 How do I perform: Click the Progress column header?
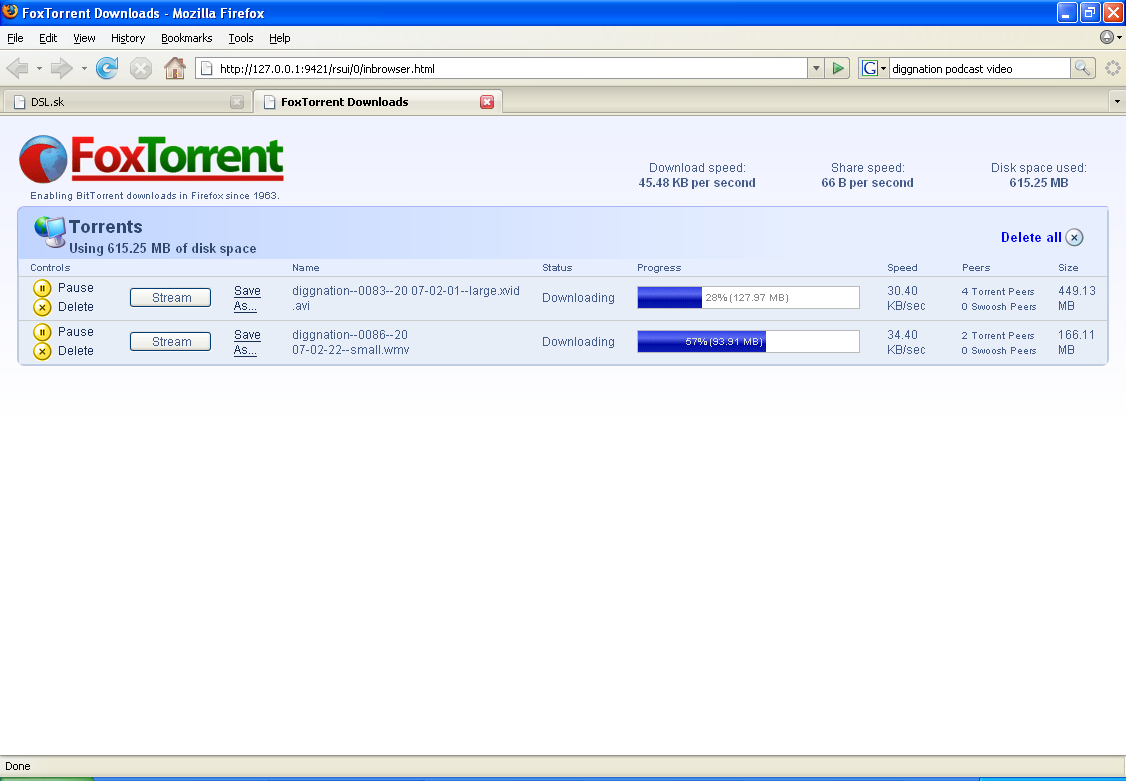point(659,268)
